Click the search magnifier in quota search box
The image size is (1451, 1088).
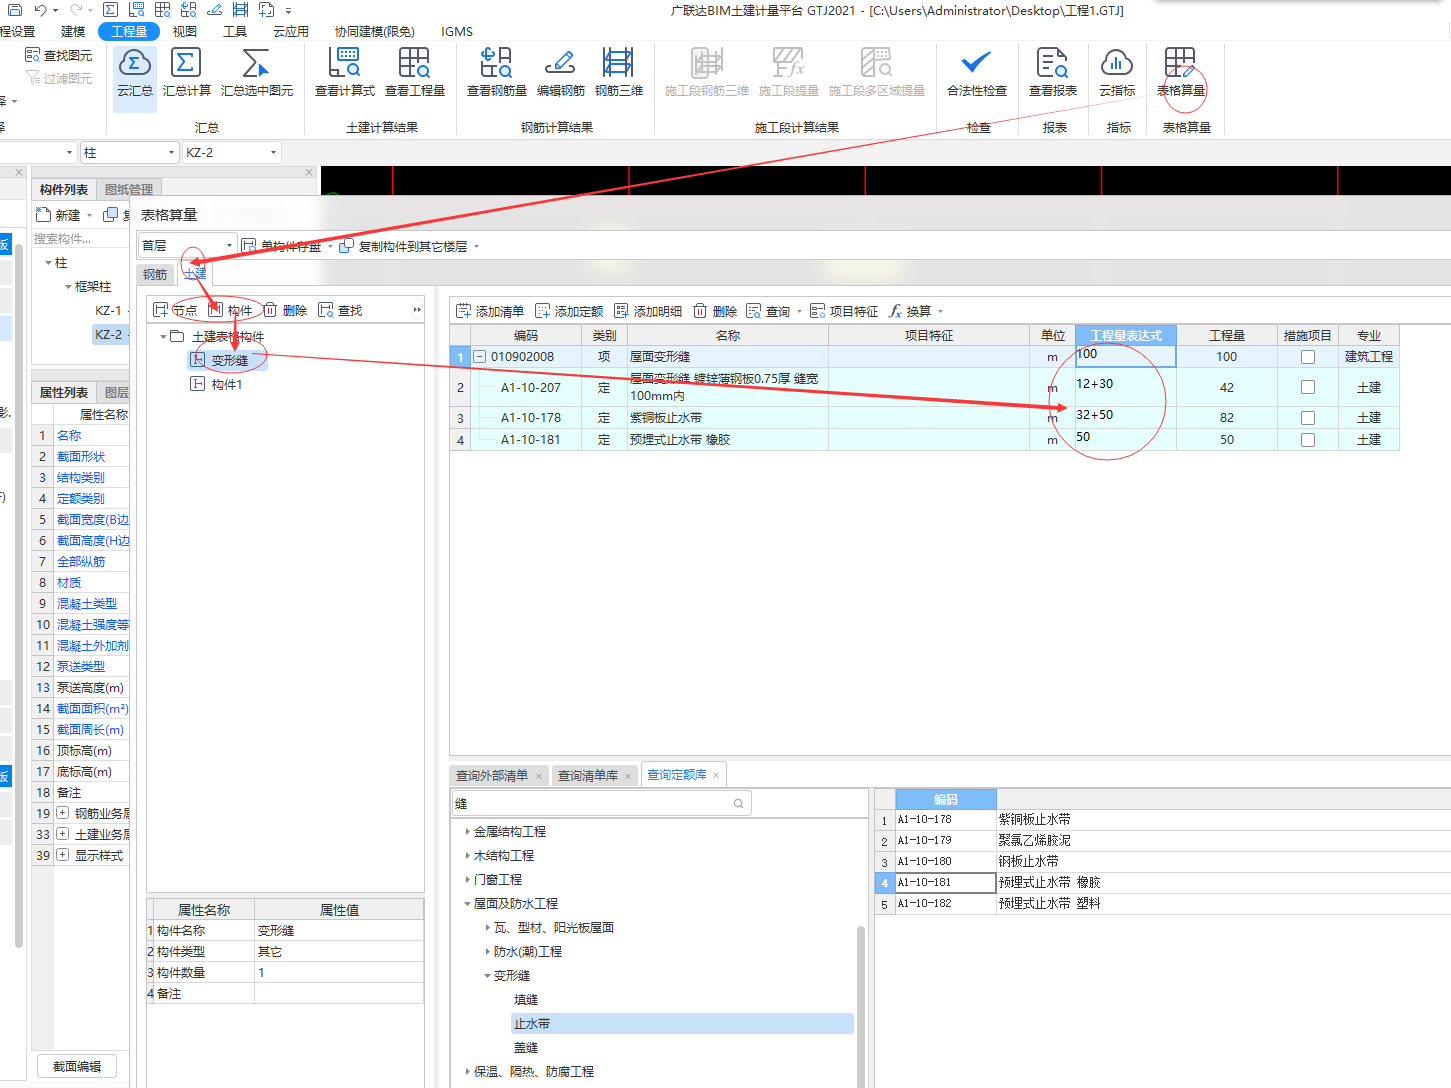[x=738, y=803]
